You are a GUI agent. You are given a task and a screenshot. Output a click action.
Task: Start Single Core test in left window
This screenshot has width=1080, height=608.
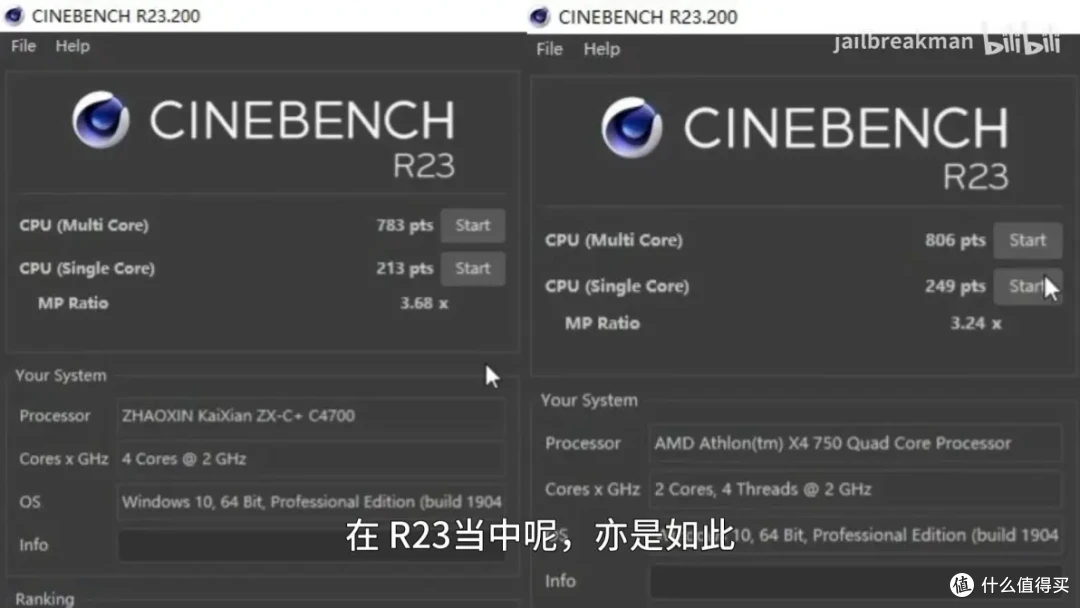[472, 269]
